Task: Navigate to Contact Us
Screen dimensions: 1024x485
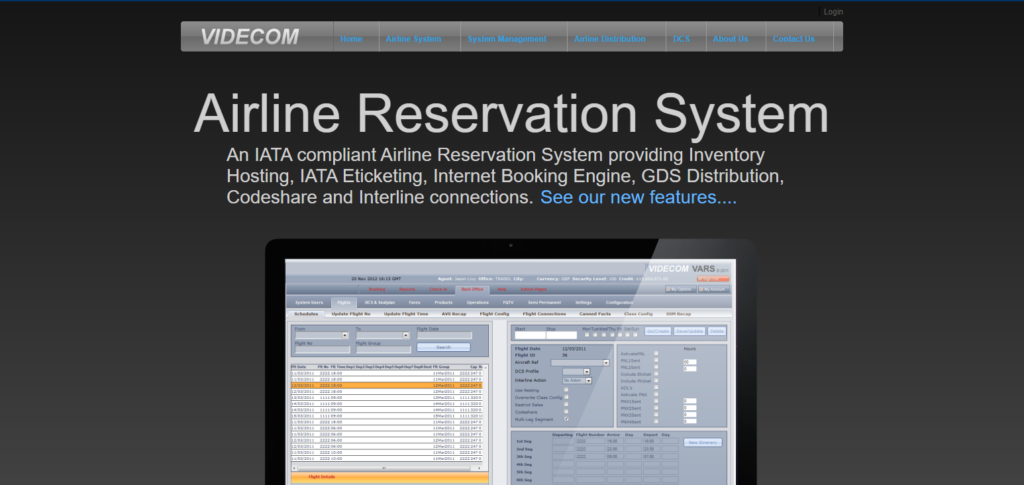Action: coord(793,39)
